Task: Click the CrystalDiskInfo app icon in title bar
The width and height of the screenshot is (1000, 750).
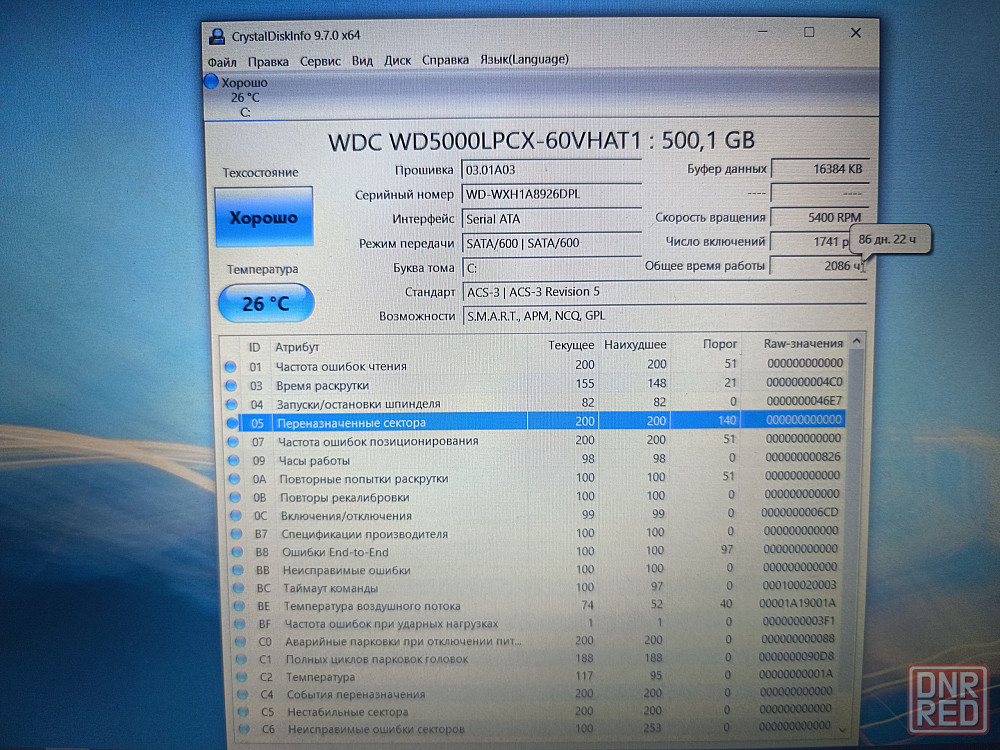Action: (x=217, y=36)
